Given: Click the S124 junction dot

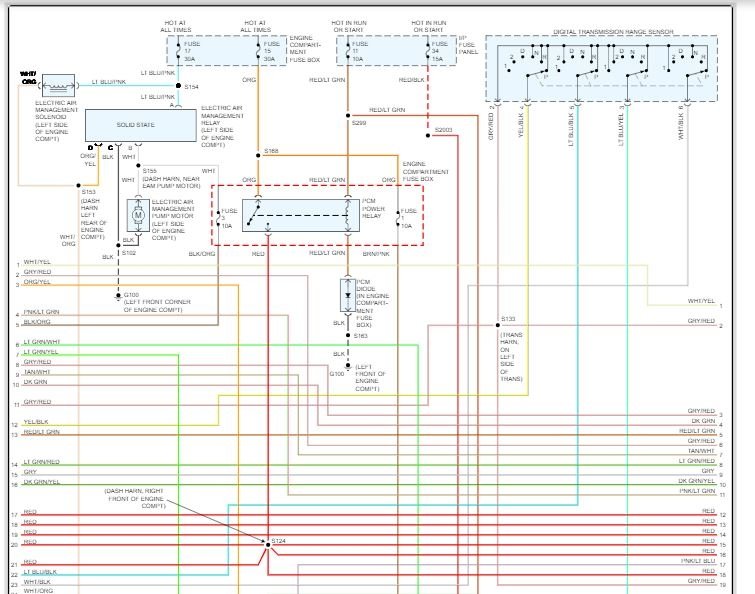Looking at the screenshot, I should point(268,545).
